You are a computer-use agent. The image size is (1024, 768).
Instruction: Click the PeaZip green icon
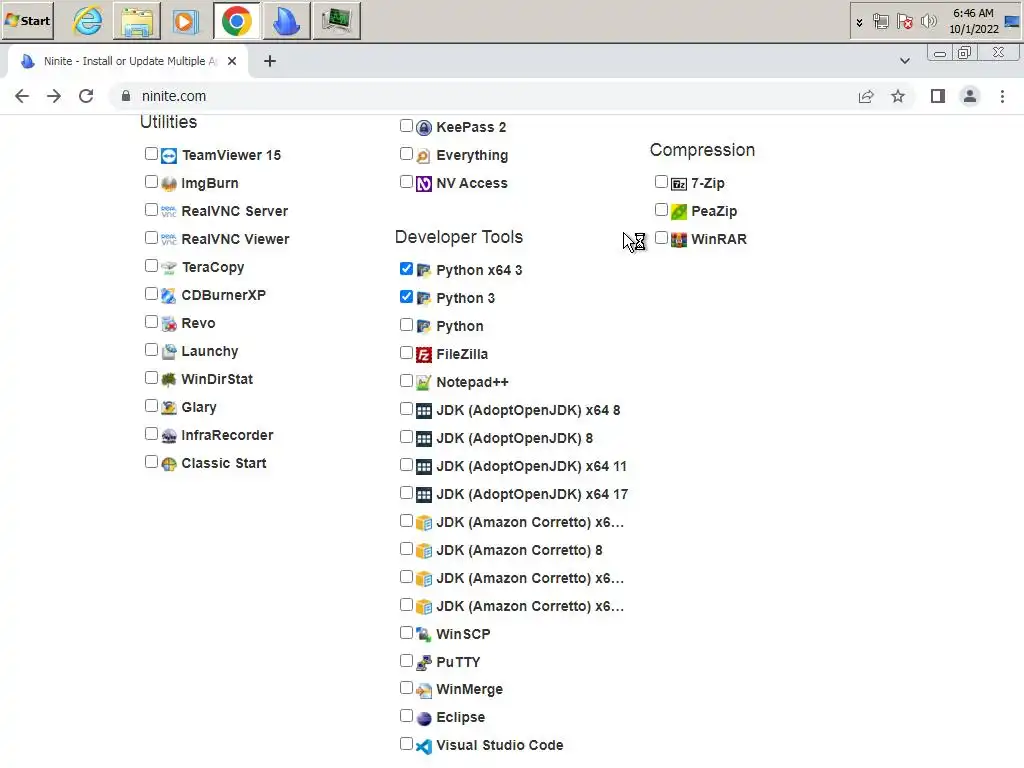[679, 212]
